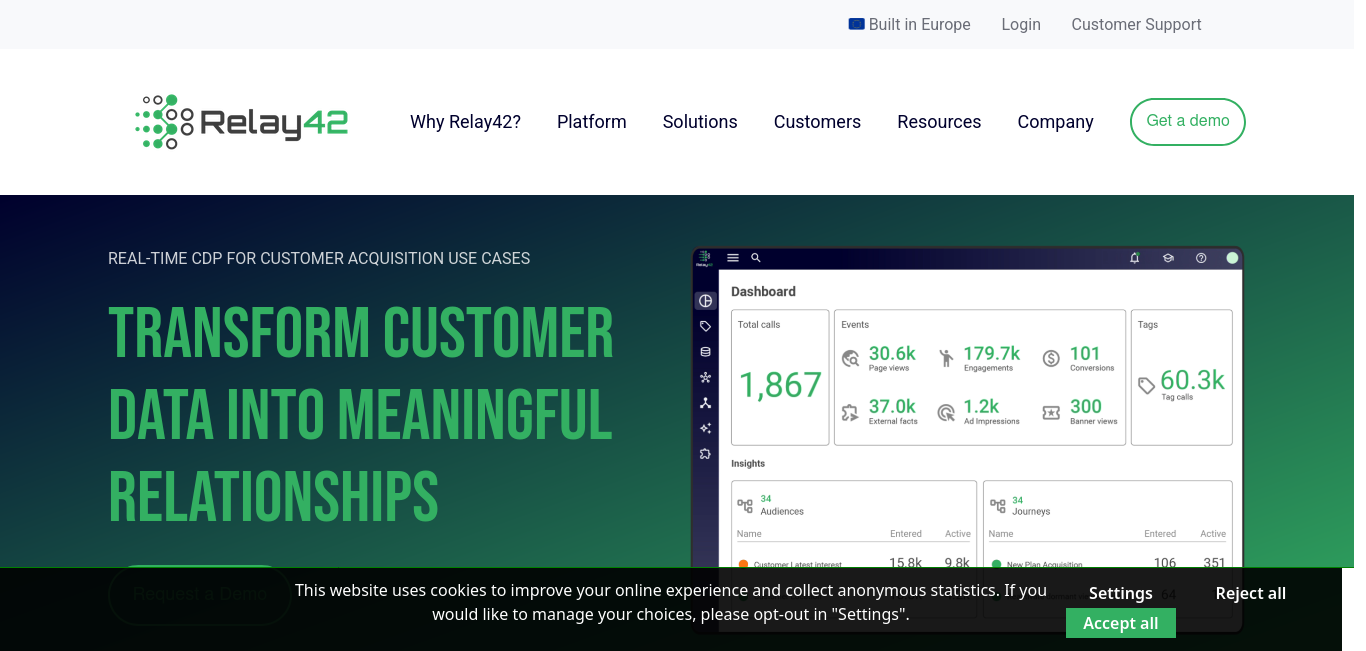
Task: Click the Page views icon
Action: pyautogui.click(x=851, y=358)
